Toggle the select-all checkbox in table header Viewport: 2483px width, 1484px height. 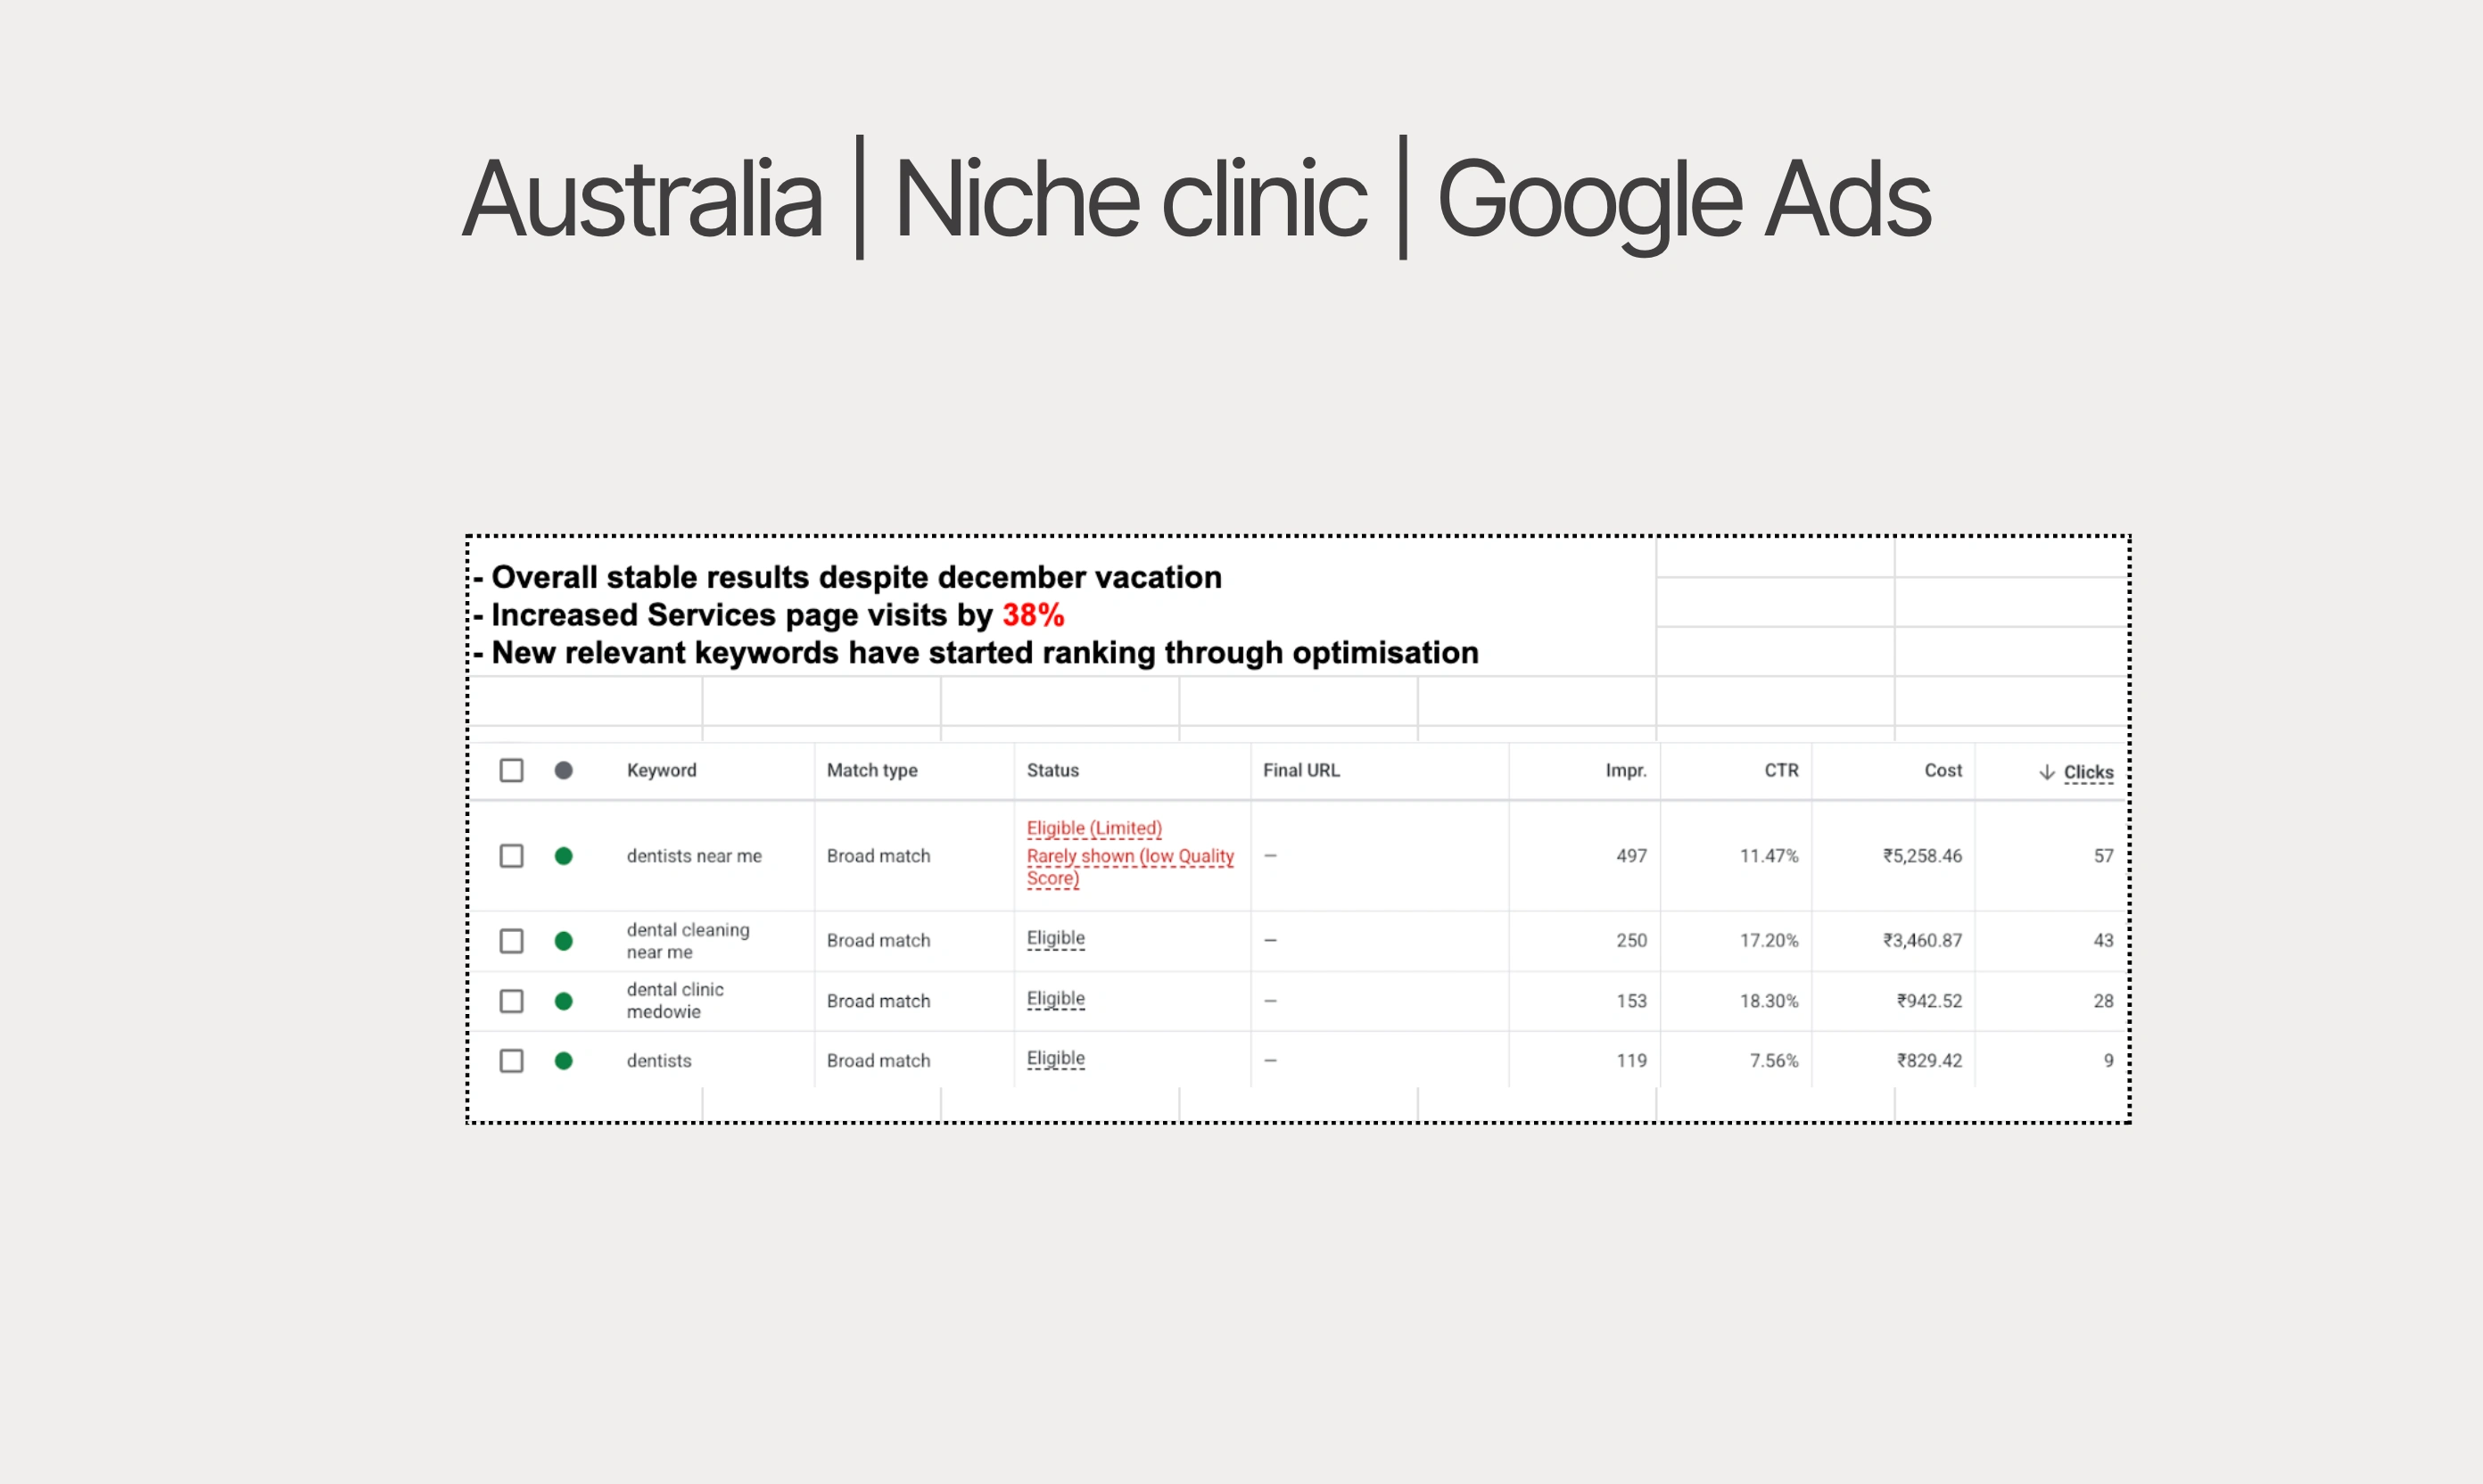[511, 770]
